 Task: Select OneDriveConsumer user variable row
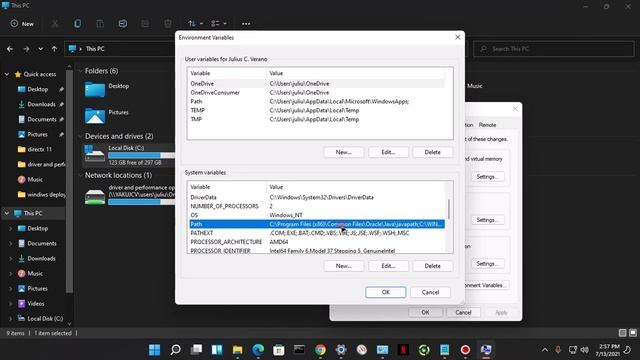pos(317,93)
